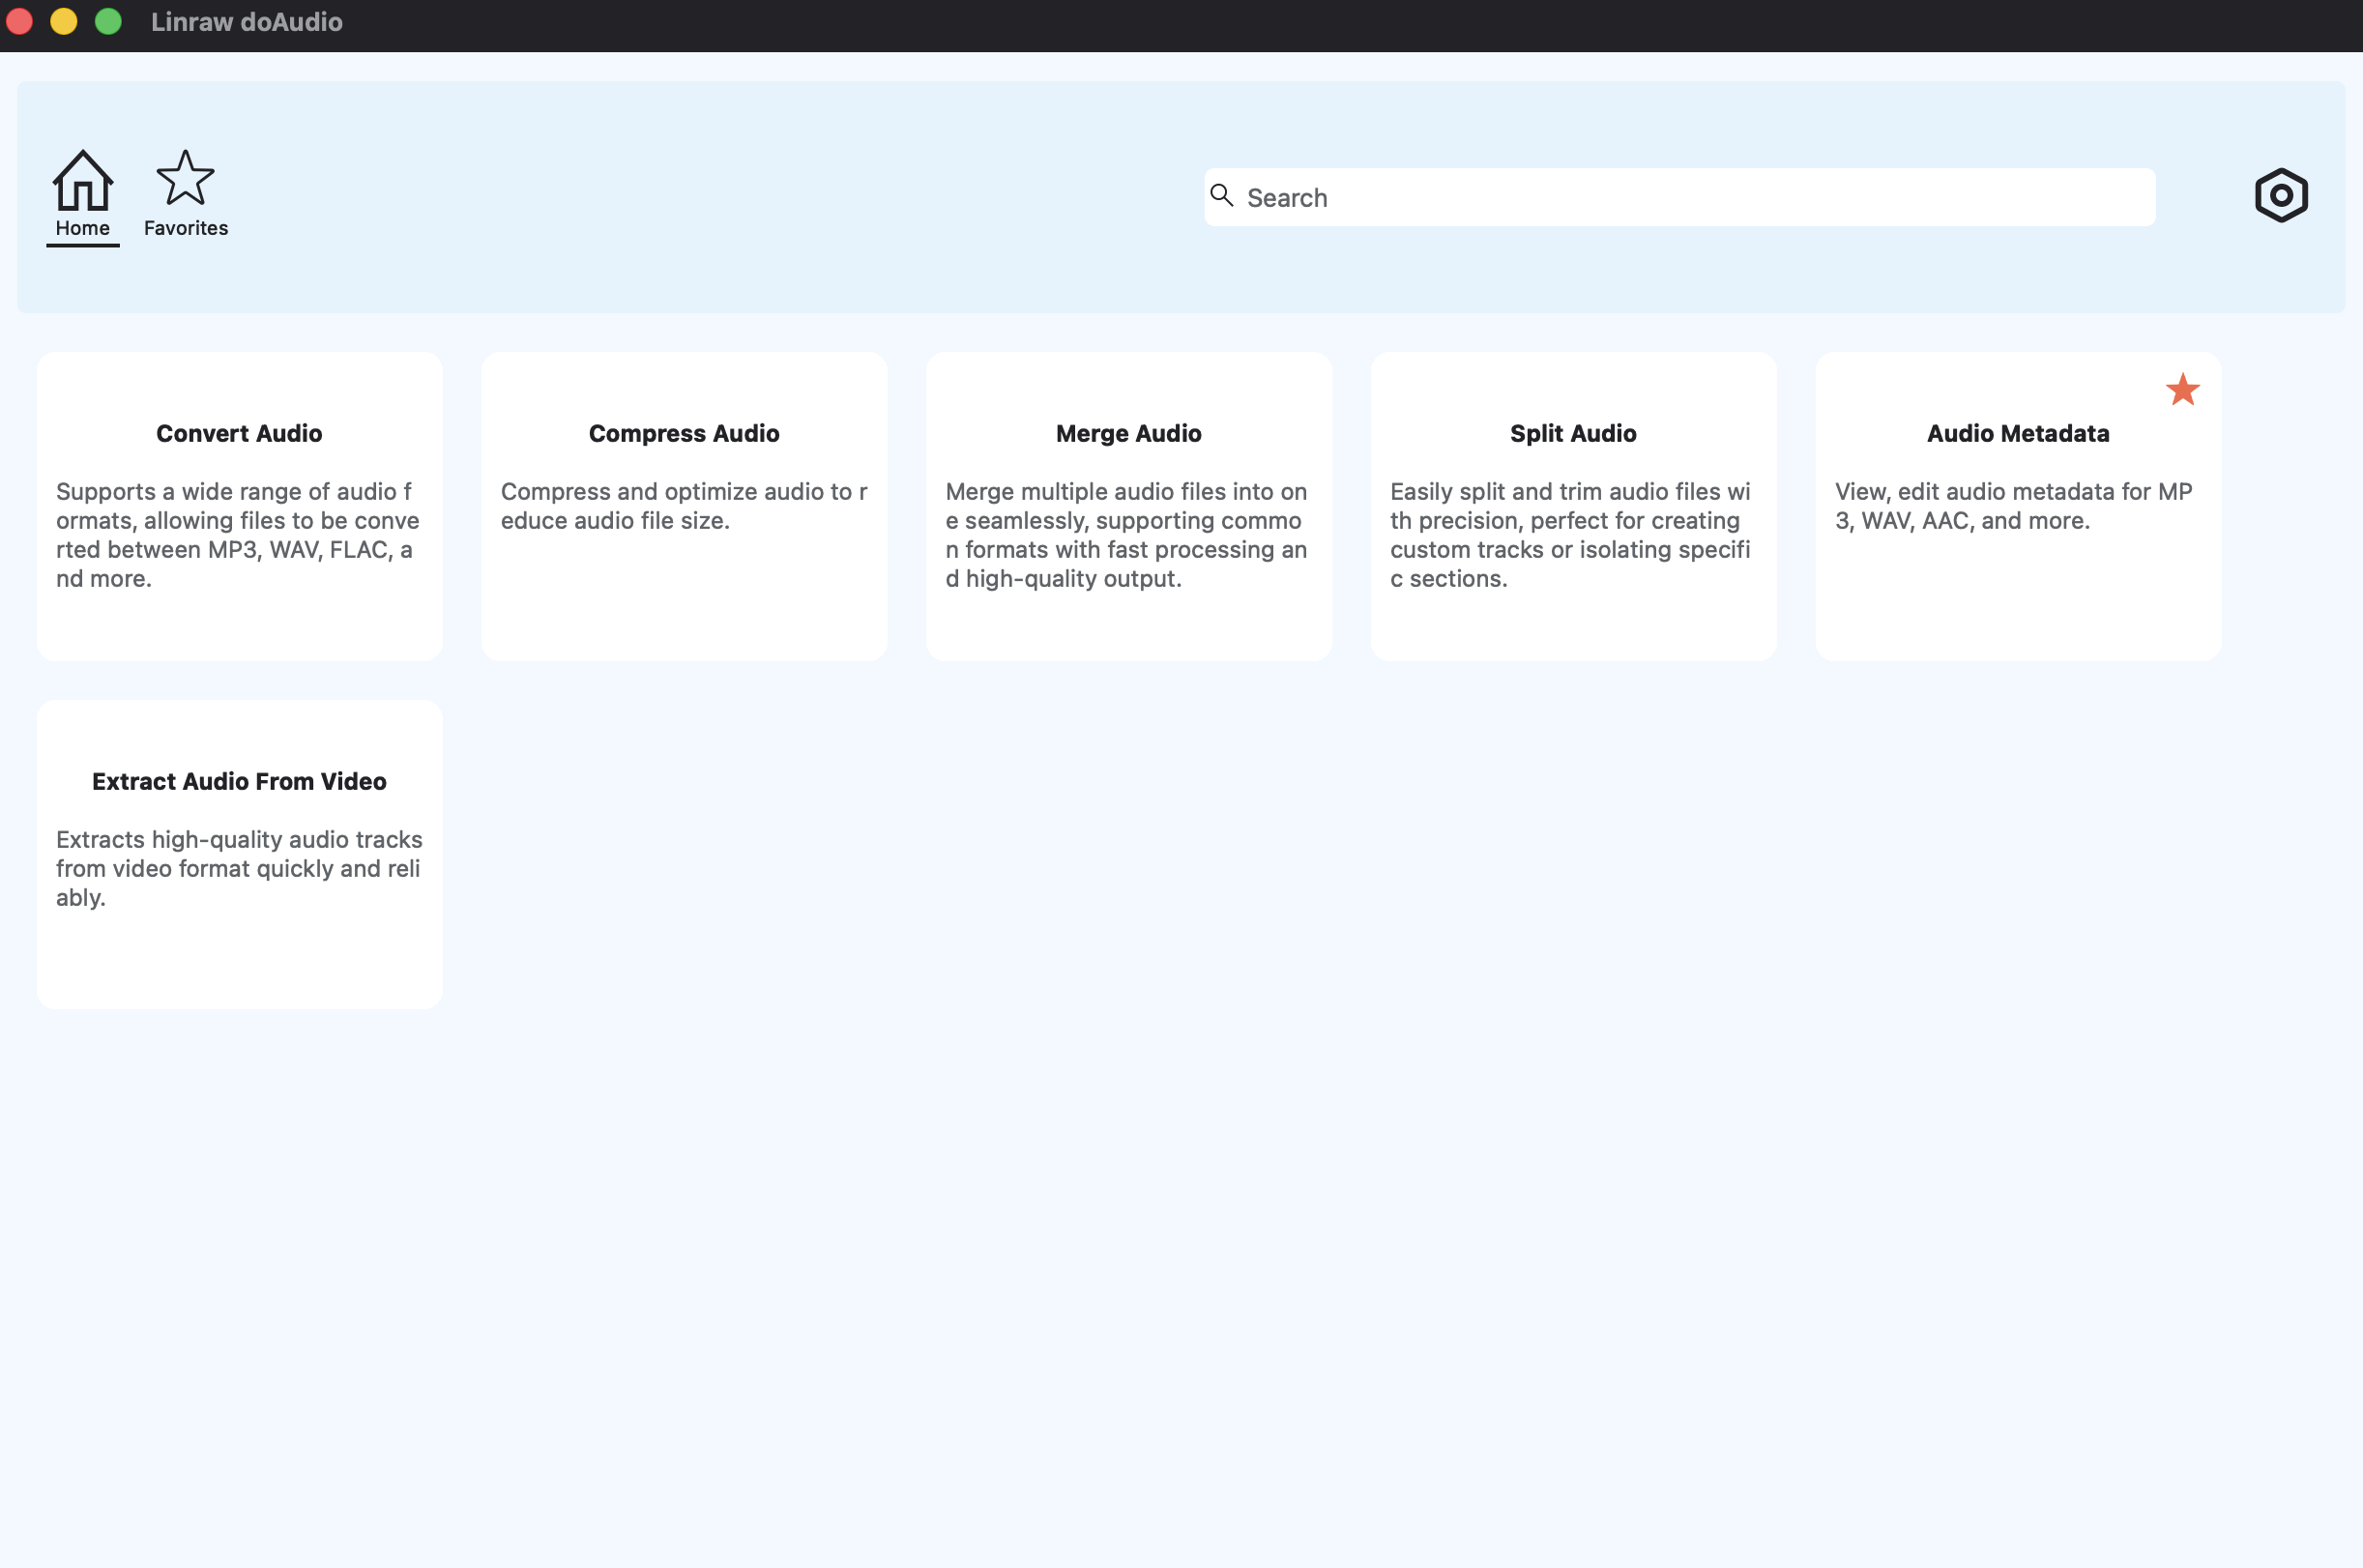
Task: Open the Split Audio tool card
Action: click(x=1572, y=433)
